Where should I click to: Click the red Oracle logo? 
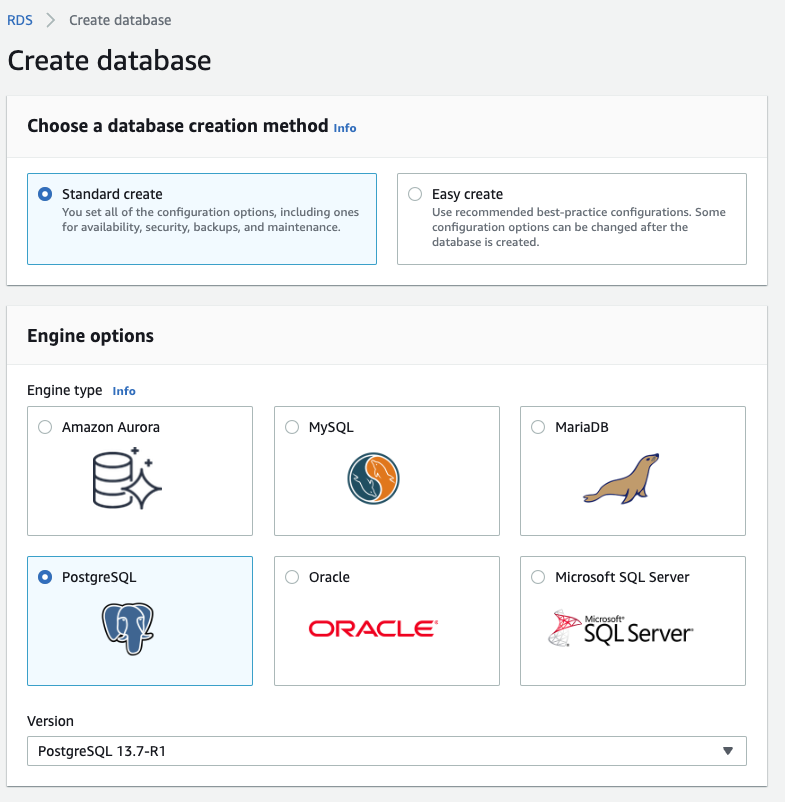pos(373,629)
